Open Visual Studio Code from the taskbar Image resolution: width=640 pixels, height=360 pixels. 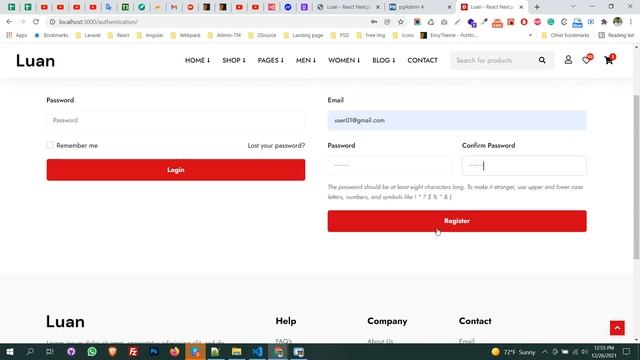tap(257, 351)
